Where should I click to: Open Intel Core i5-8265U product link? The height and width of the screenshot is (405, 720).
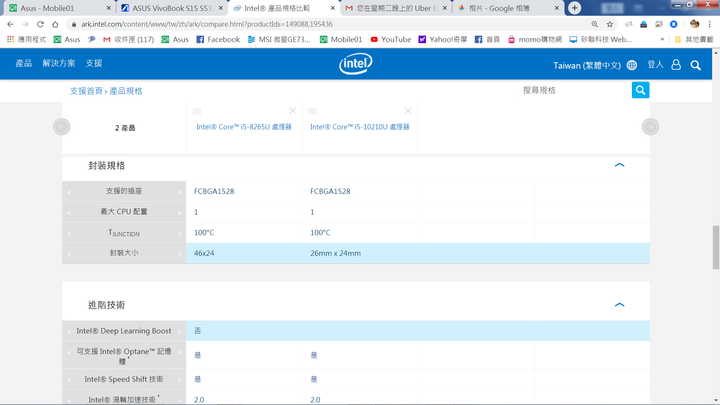(x=244, y=127)
